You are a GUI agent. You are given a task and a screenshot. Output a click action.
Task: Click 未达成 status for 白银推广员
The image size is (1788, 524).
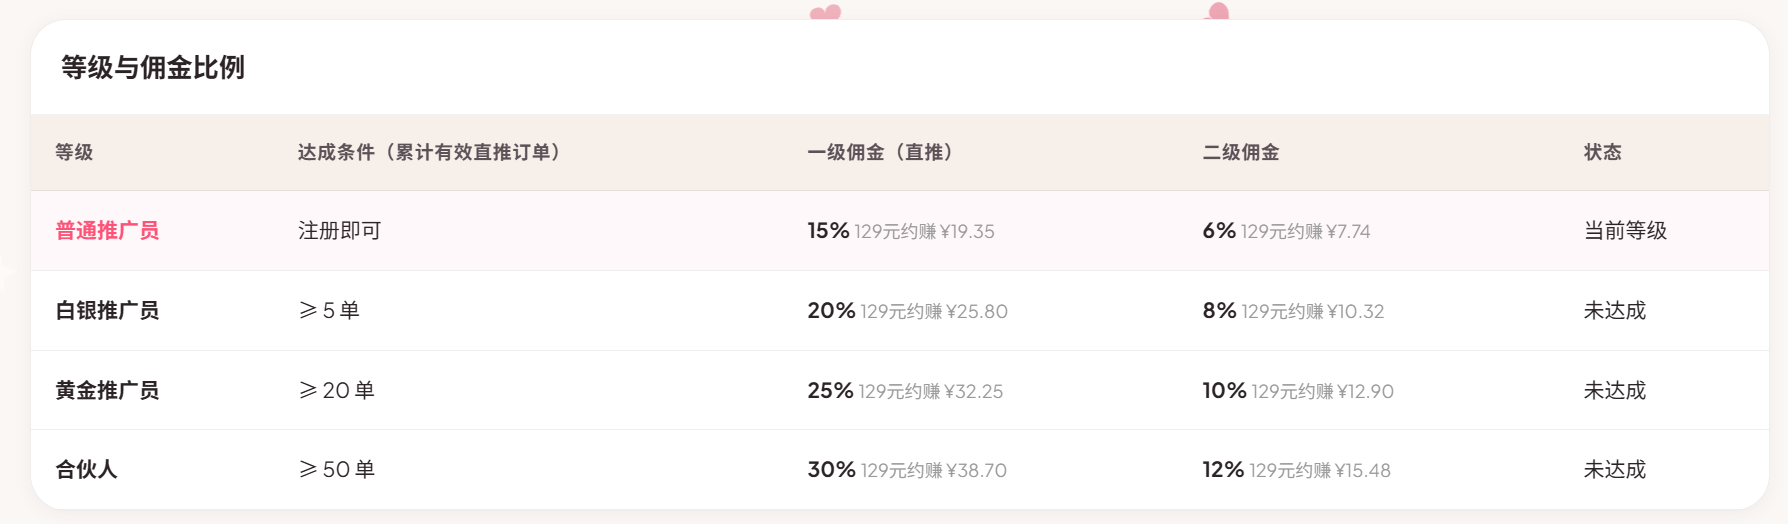pyautogui.click(x=1614, y=311)
